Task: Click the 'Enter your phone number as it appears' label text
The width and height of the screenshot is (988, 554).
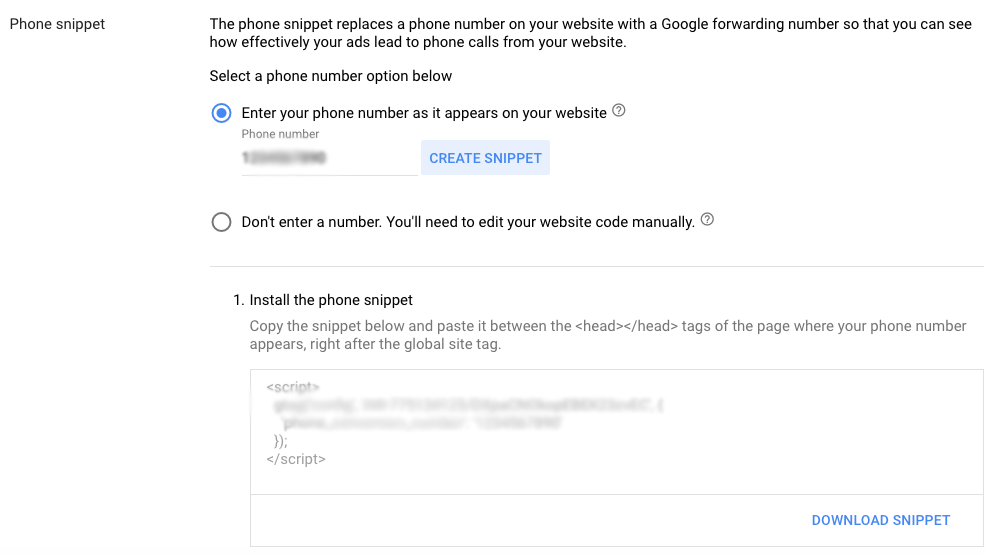Action: click(424, 113)
